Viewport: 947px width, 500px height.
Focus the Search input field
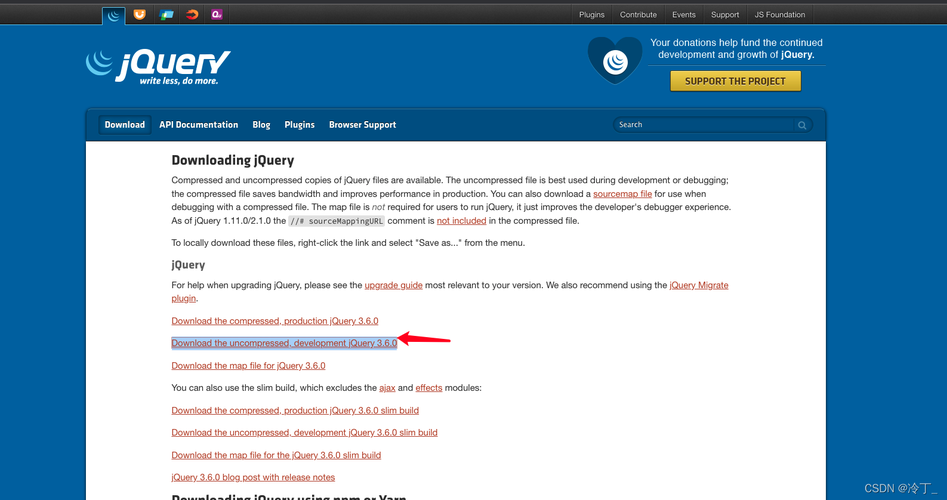point(705,124)
